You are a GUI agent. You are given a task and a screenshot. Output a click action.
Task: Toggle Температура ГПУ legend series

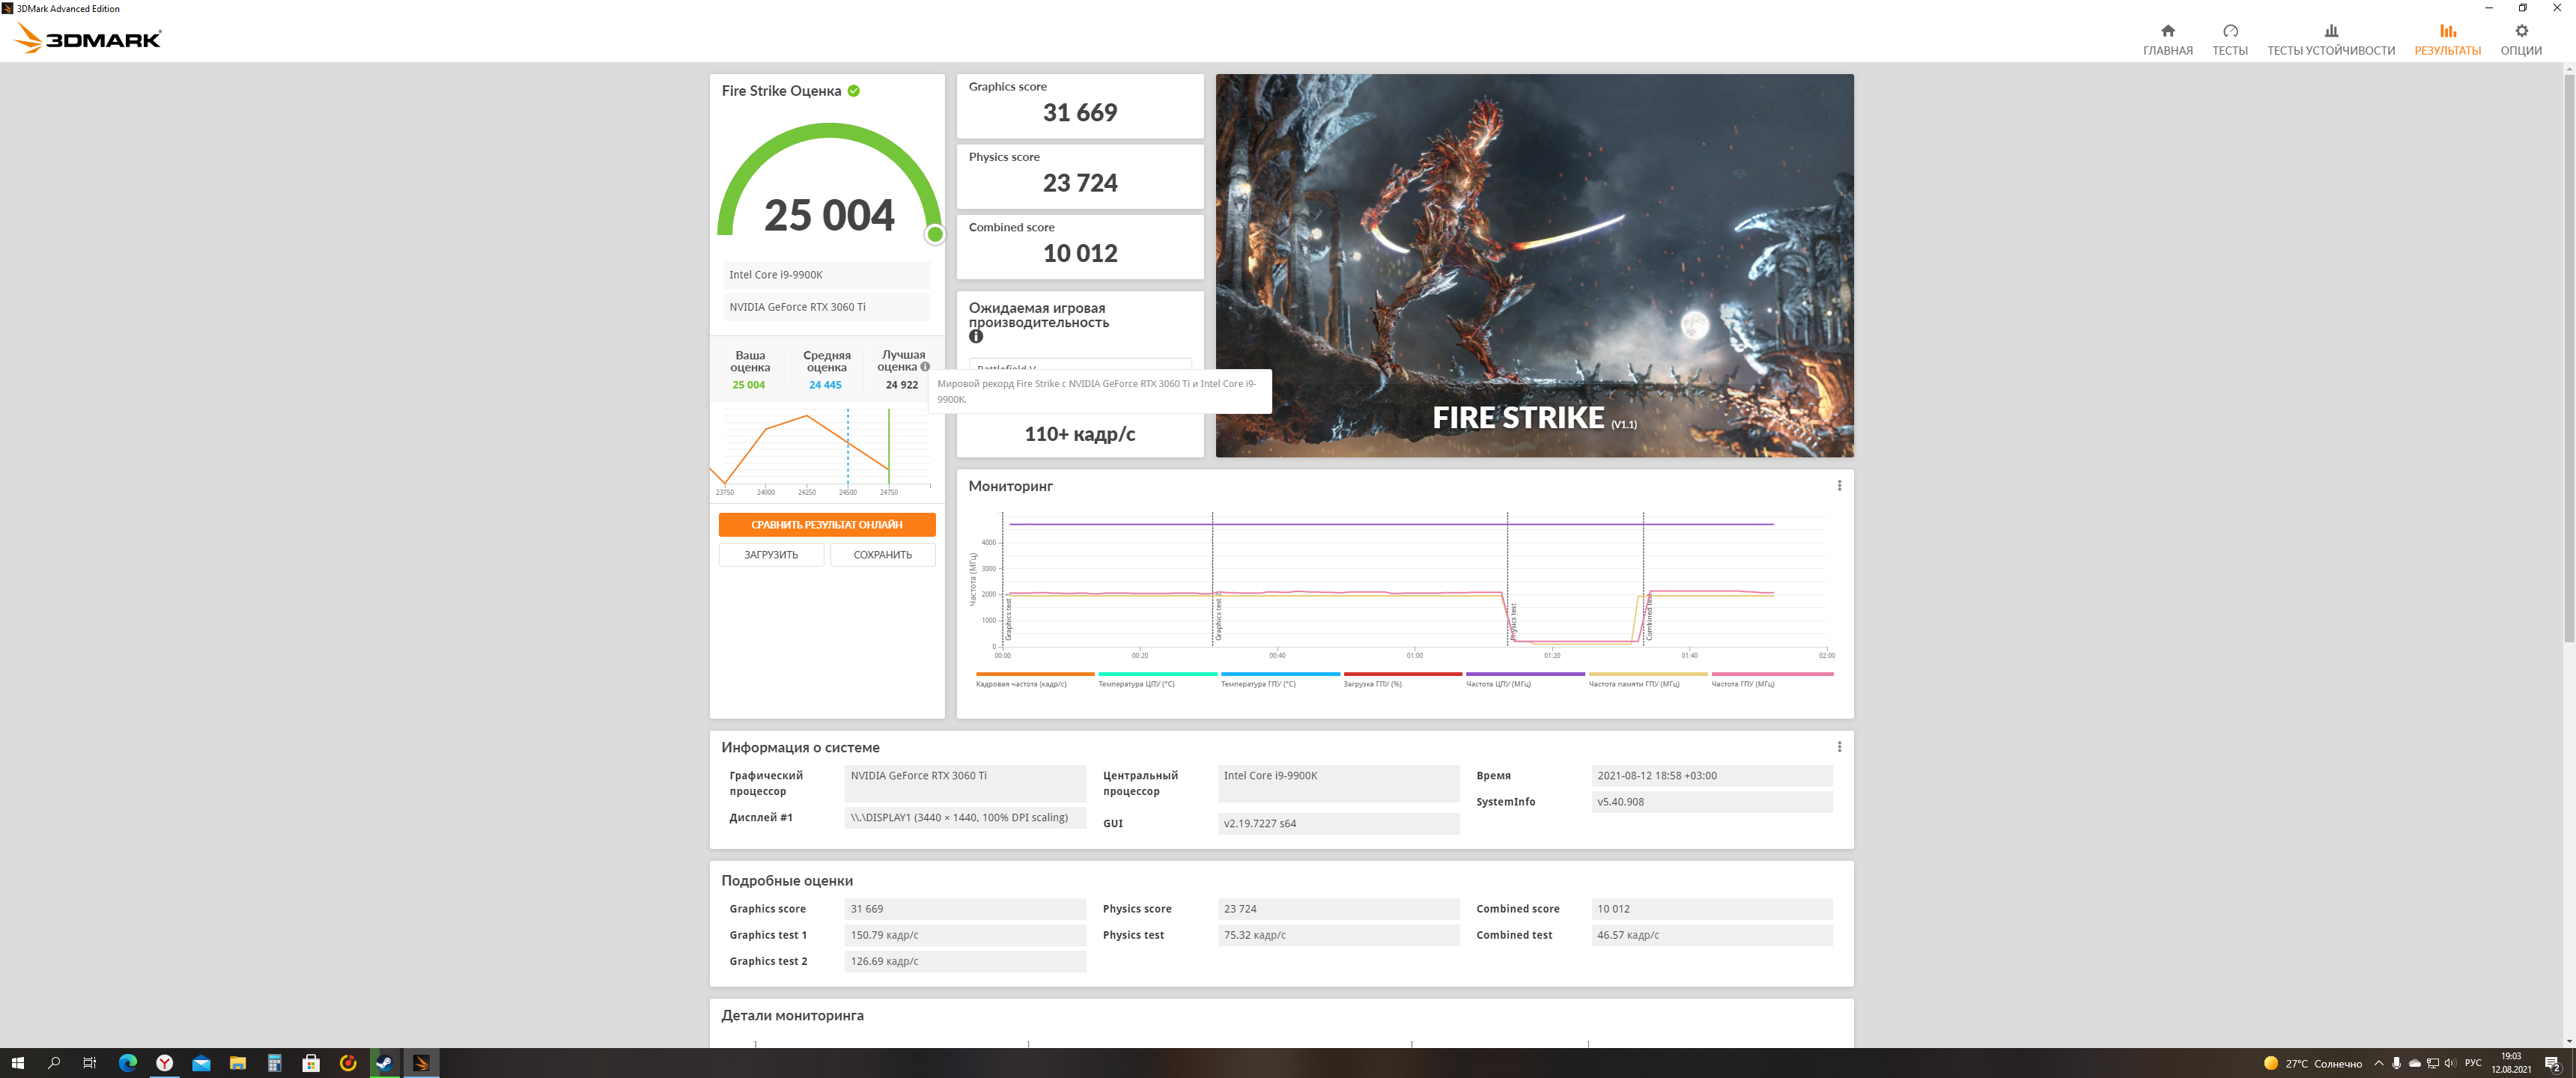[x=1257, y=684]
